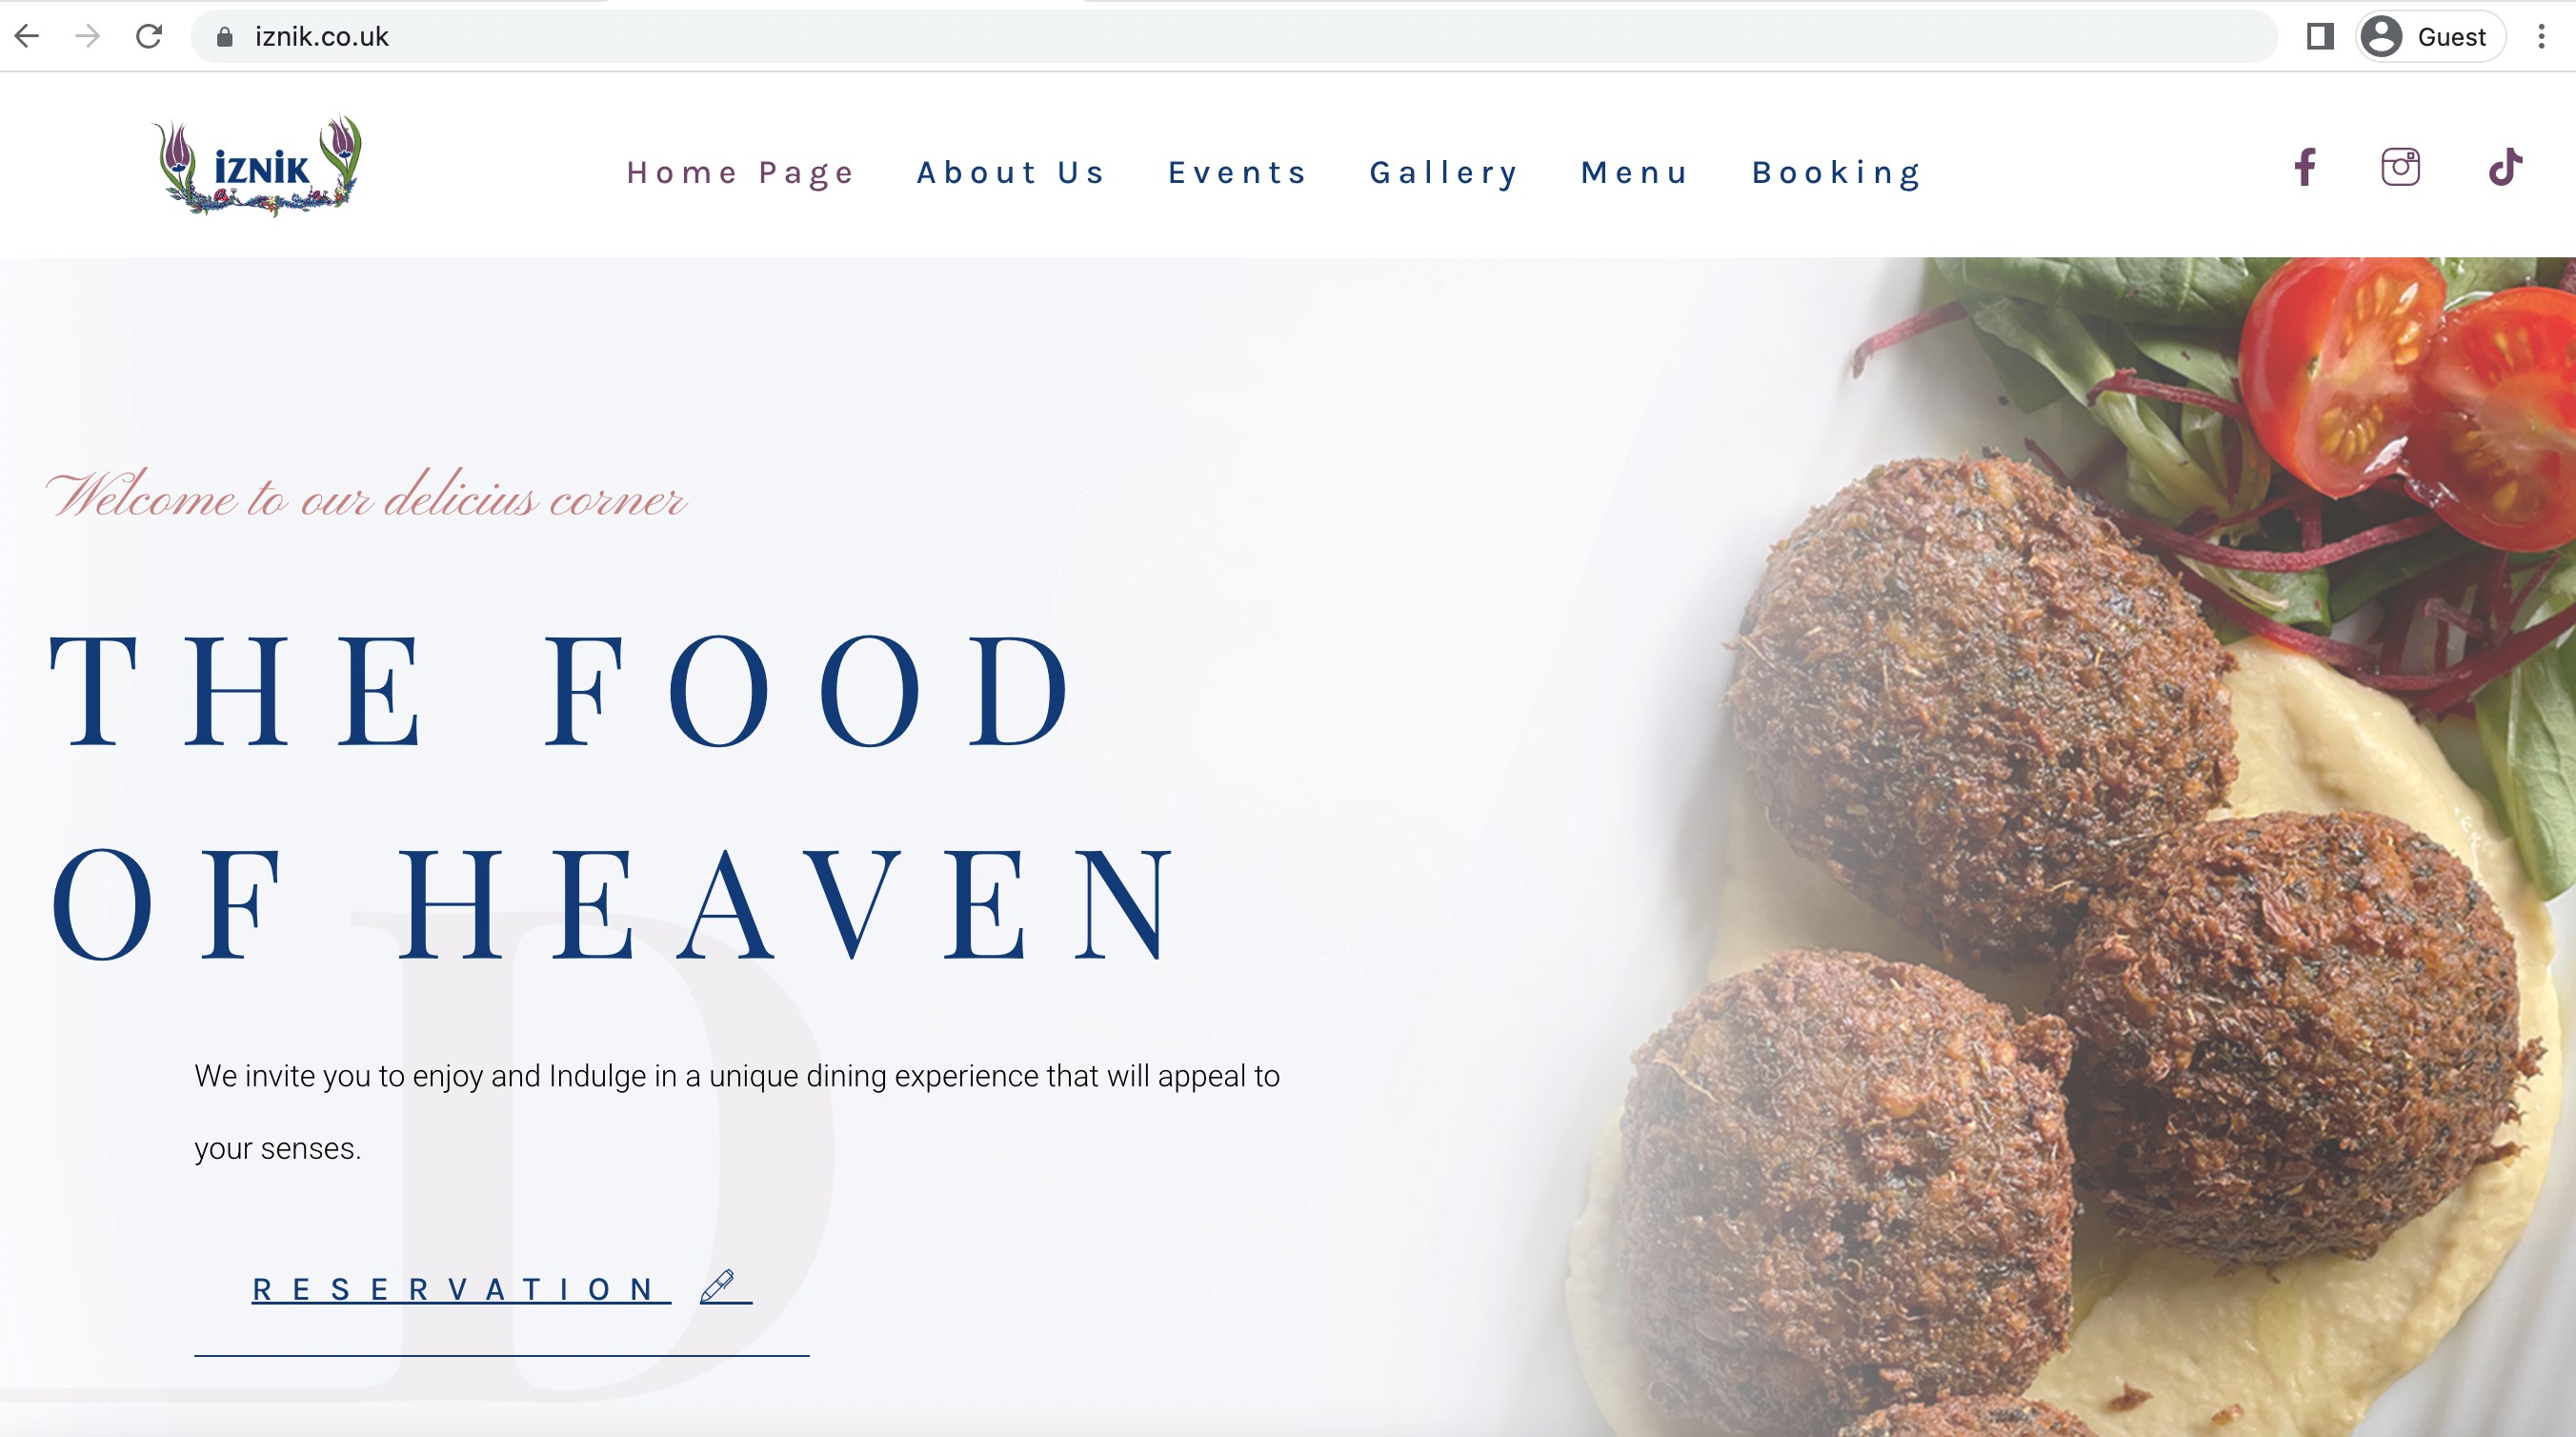Image resolution: width=2576 pixels, height=1437 pixels.
Task: Go to the Home Page menu item
Action: (x=741, y=173)
